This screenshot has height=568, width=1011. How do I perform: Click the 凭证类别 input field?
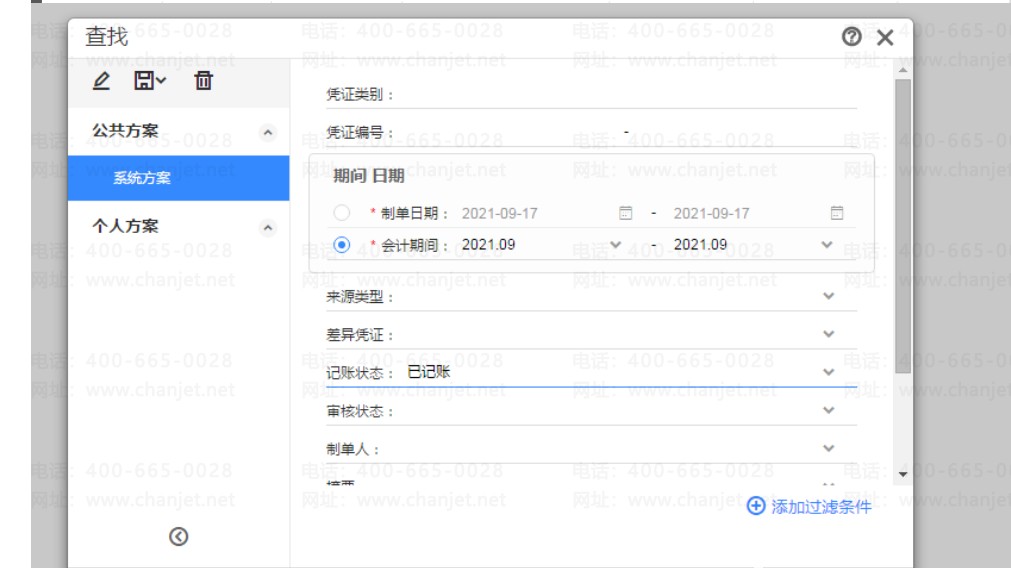click(627, 95)
